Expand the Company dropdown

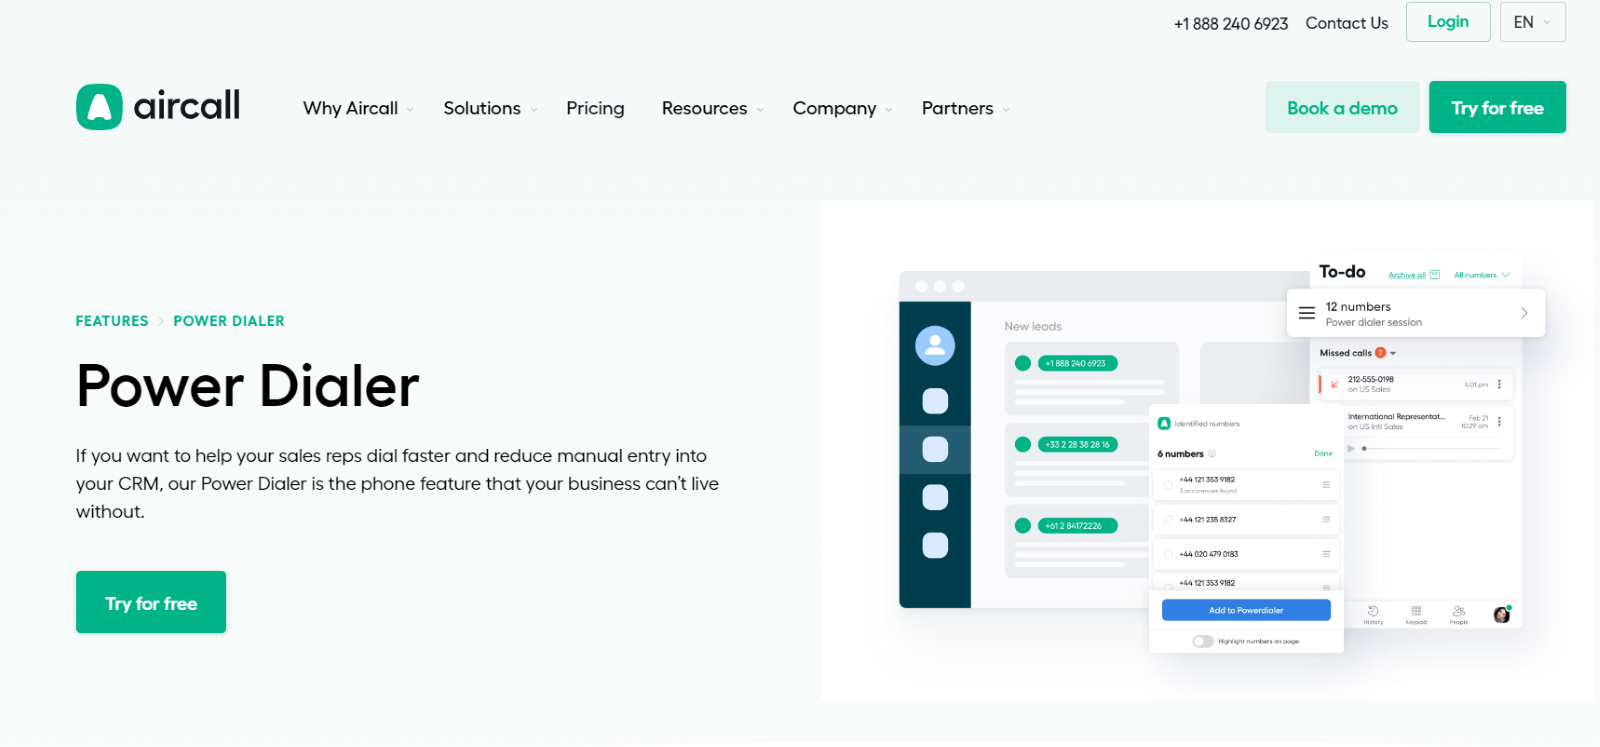[x=842, y=108]
